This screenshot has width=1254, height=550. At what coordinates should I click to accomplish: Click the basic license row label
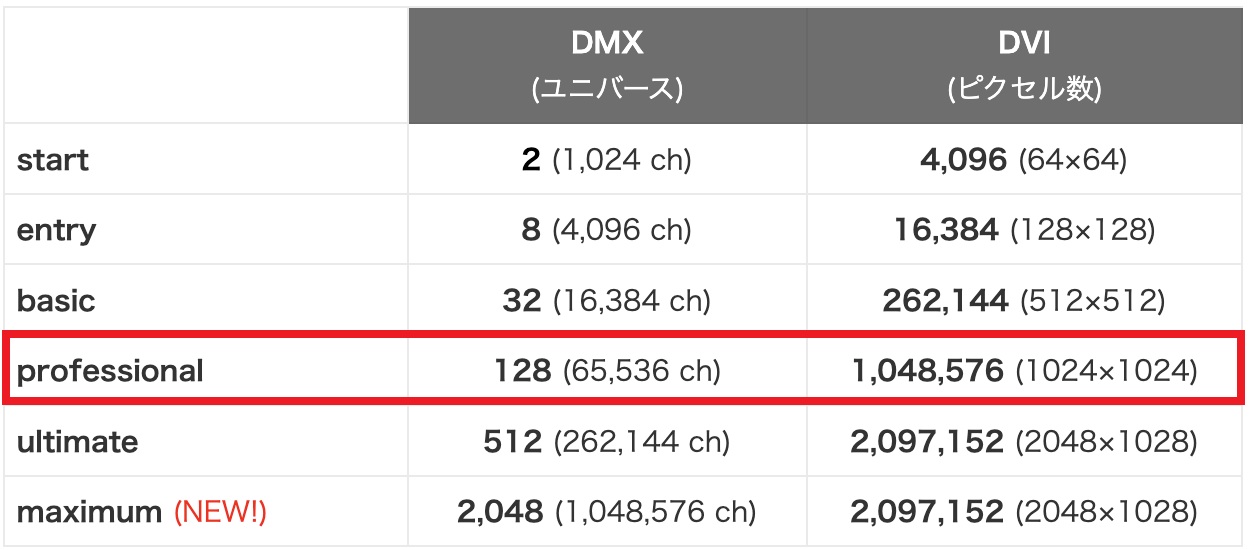56,300
